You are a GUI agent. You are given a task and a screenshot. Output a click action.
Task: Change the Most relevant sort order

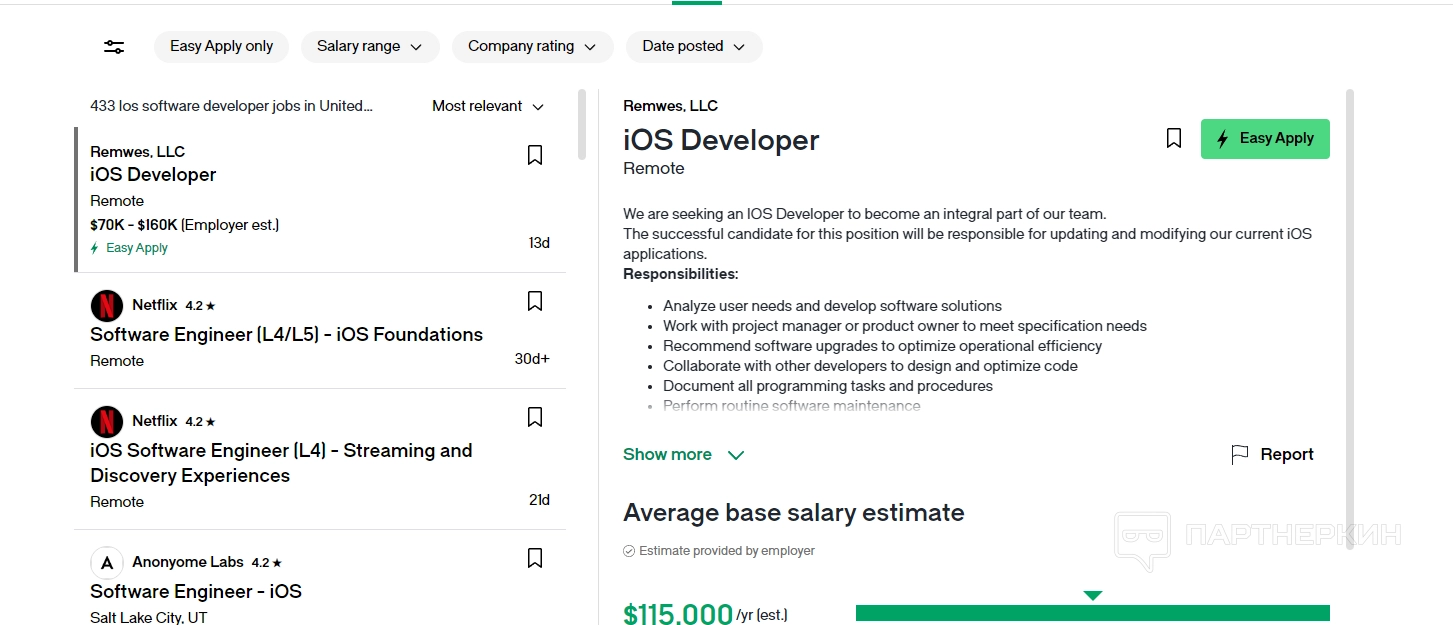click(x=488, y=106)
